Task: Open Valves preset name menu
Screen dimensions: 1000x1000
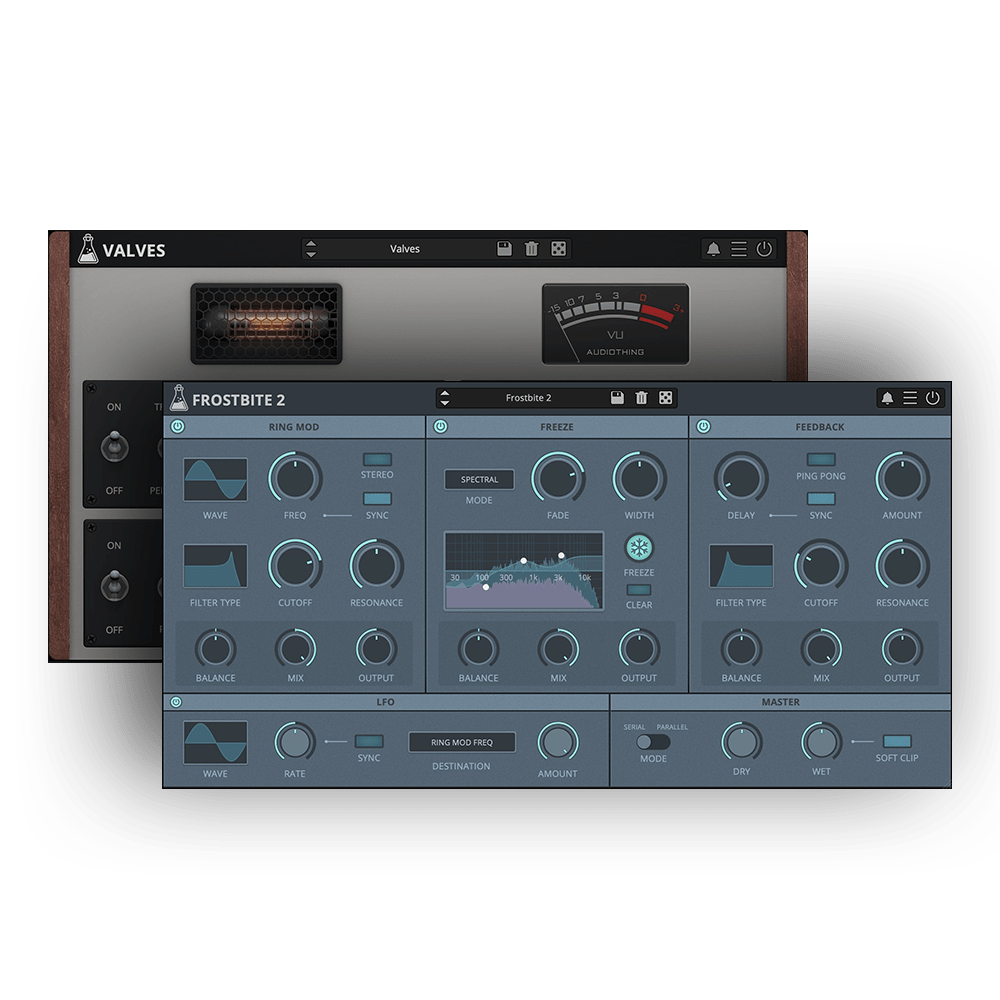Action: (405, 249)
